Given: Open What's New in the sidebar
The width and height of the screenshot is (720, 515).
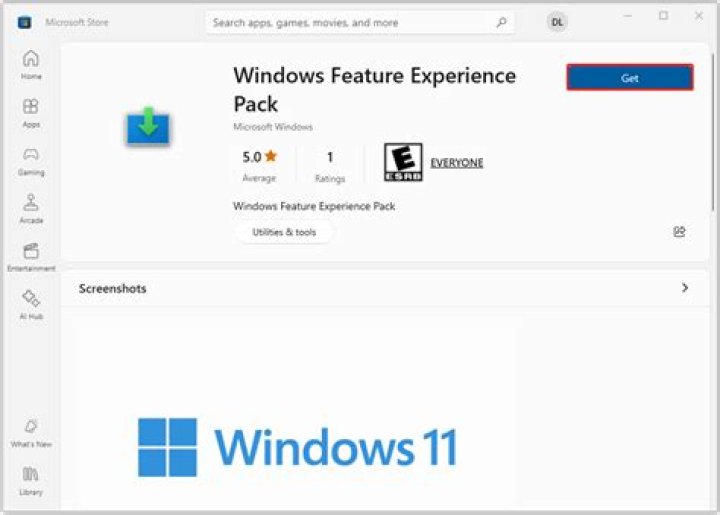Looking at the screenshot, I should (31, 433).
